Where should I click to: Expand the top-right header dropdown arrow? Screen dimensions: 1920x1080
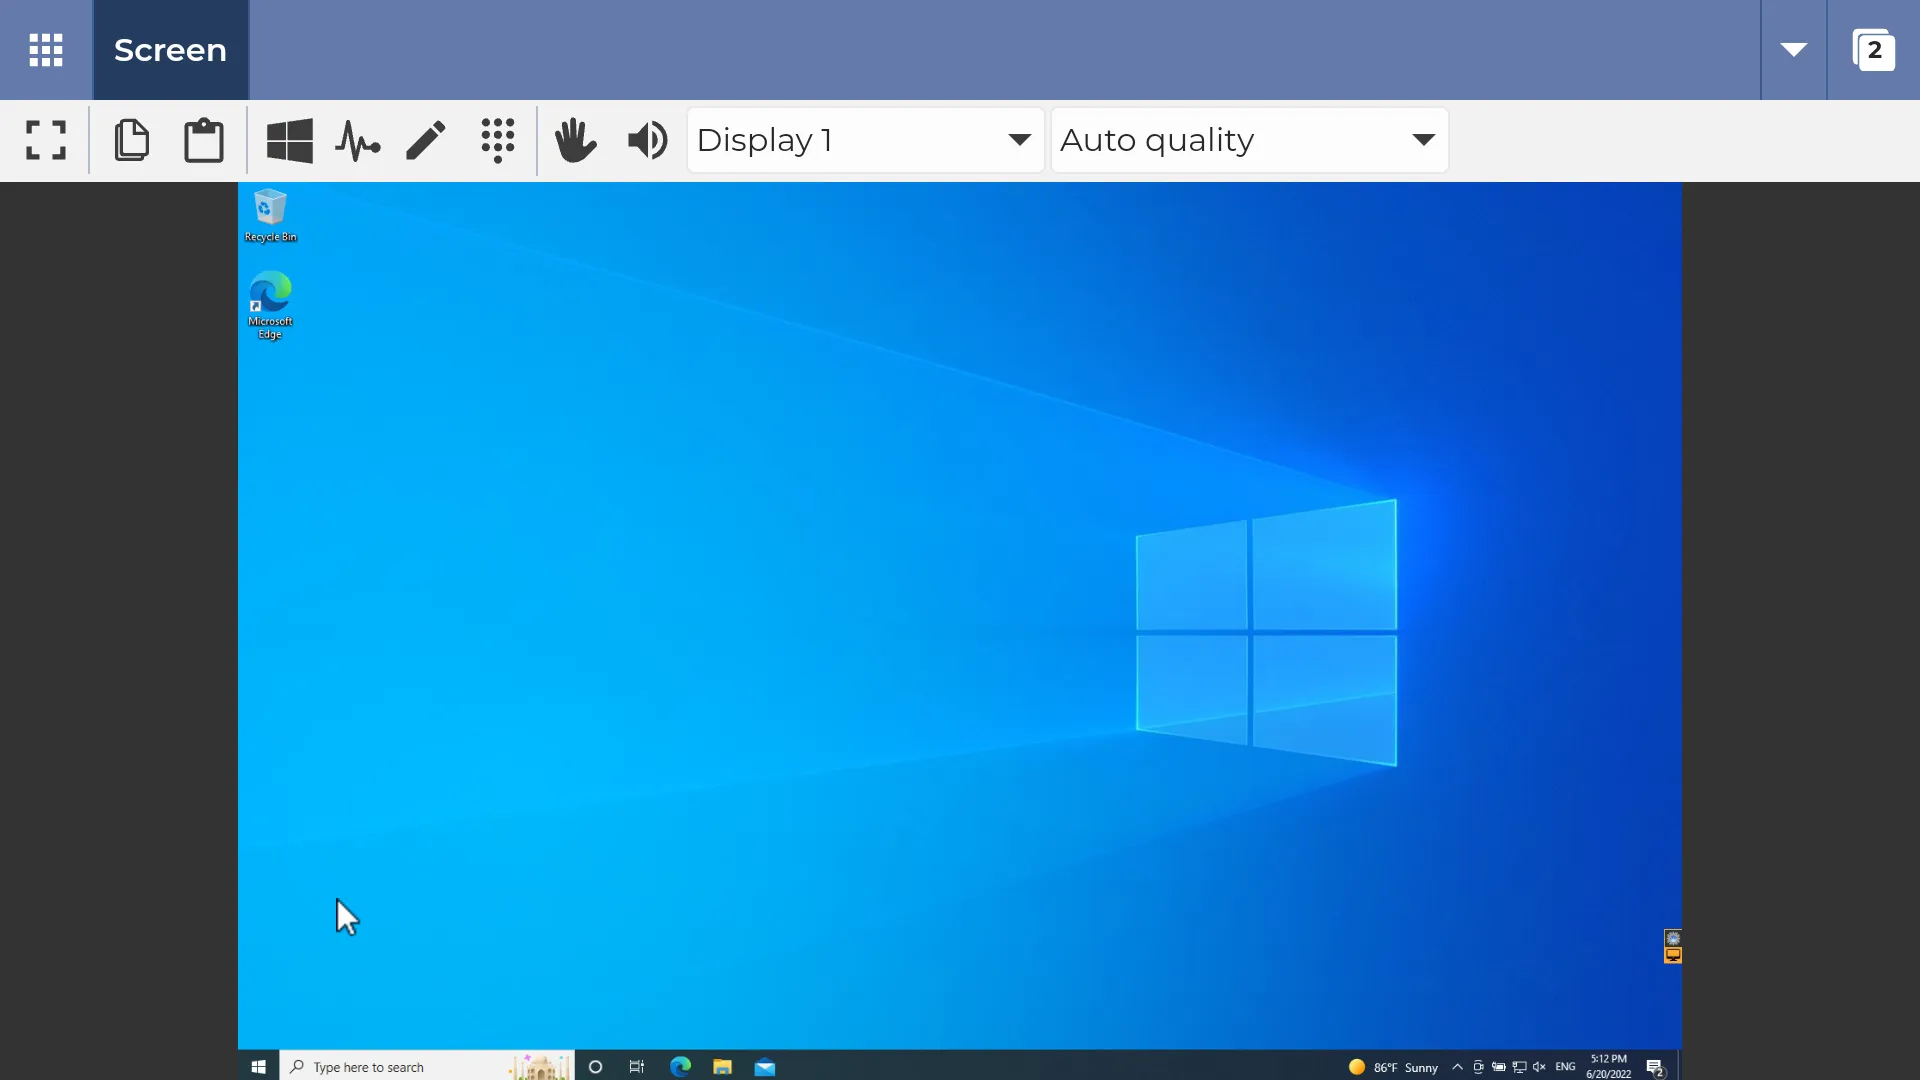click(x=1794, y=50)
